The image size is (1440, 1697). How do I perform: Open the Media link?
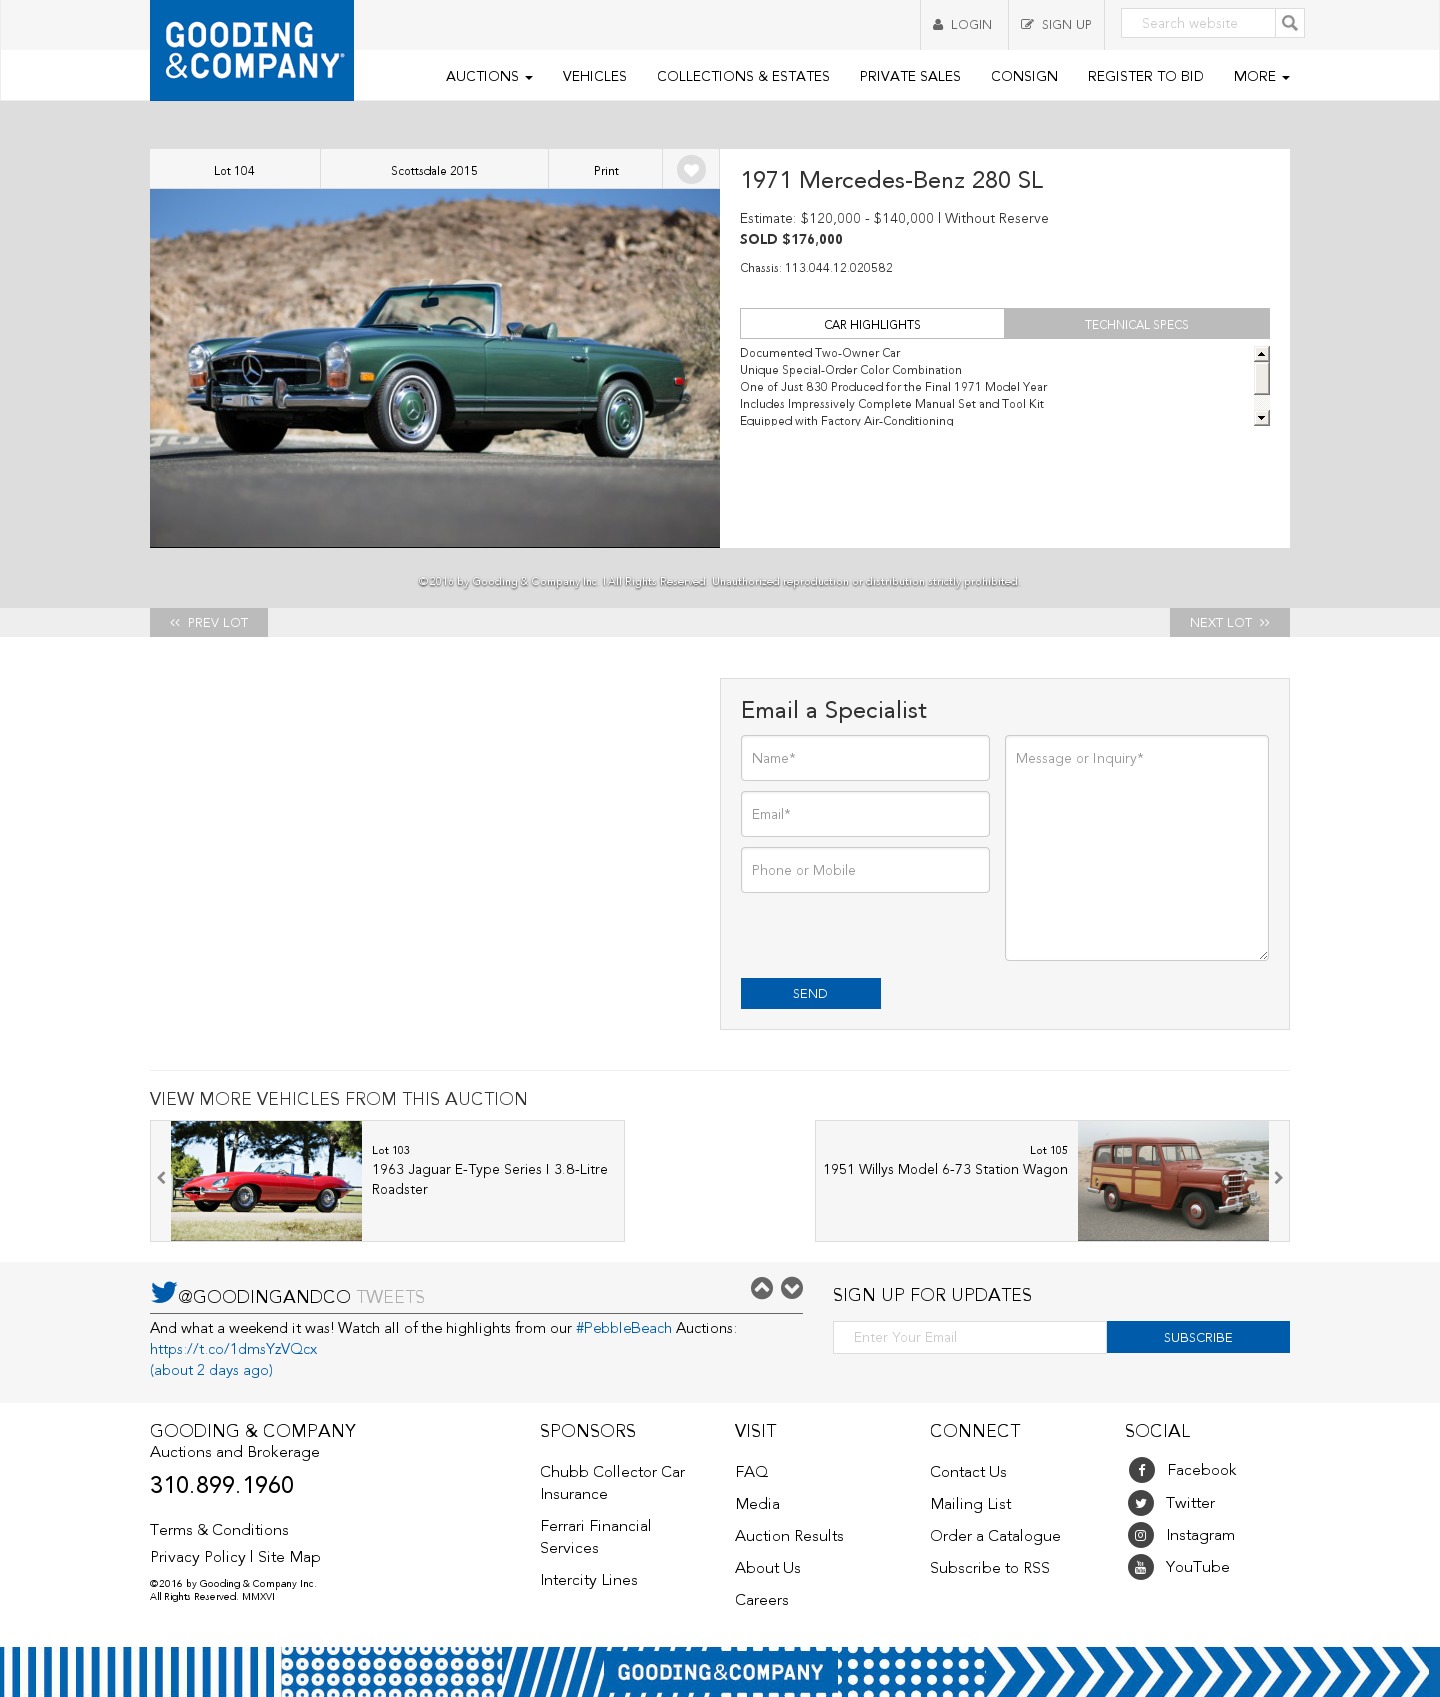click(757, 1504)
